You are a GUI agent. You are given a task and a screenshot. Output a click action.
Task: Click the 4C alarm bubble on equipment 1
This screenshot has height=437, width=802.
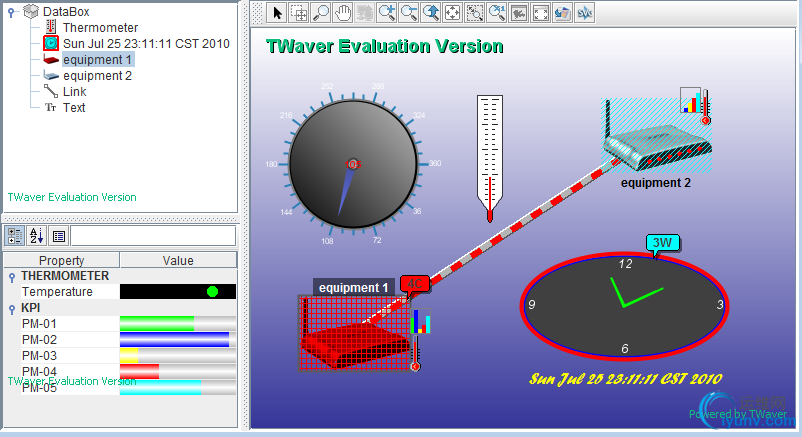pyautogui.click(x=415, y=284)
